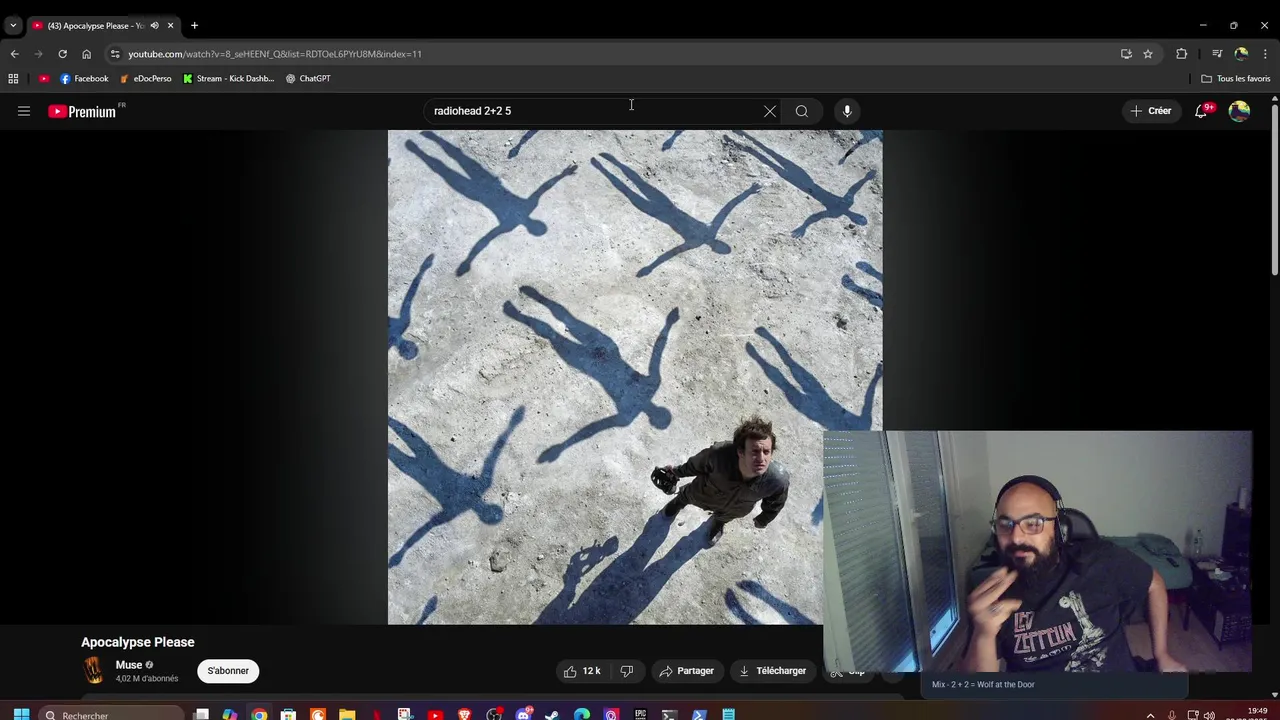Open Chrome from the taskbar
The height and width of the screenshot is (720, 1280).
[259, 714]
